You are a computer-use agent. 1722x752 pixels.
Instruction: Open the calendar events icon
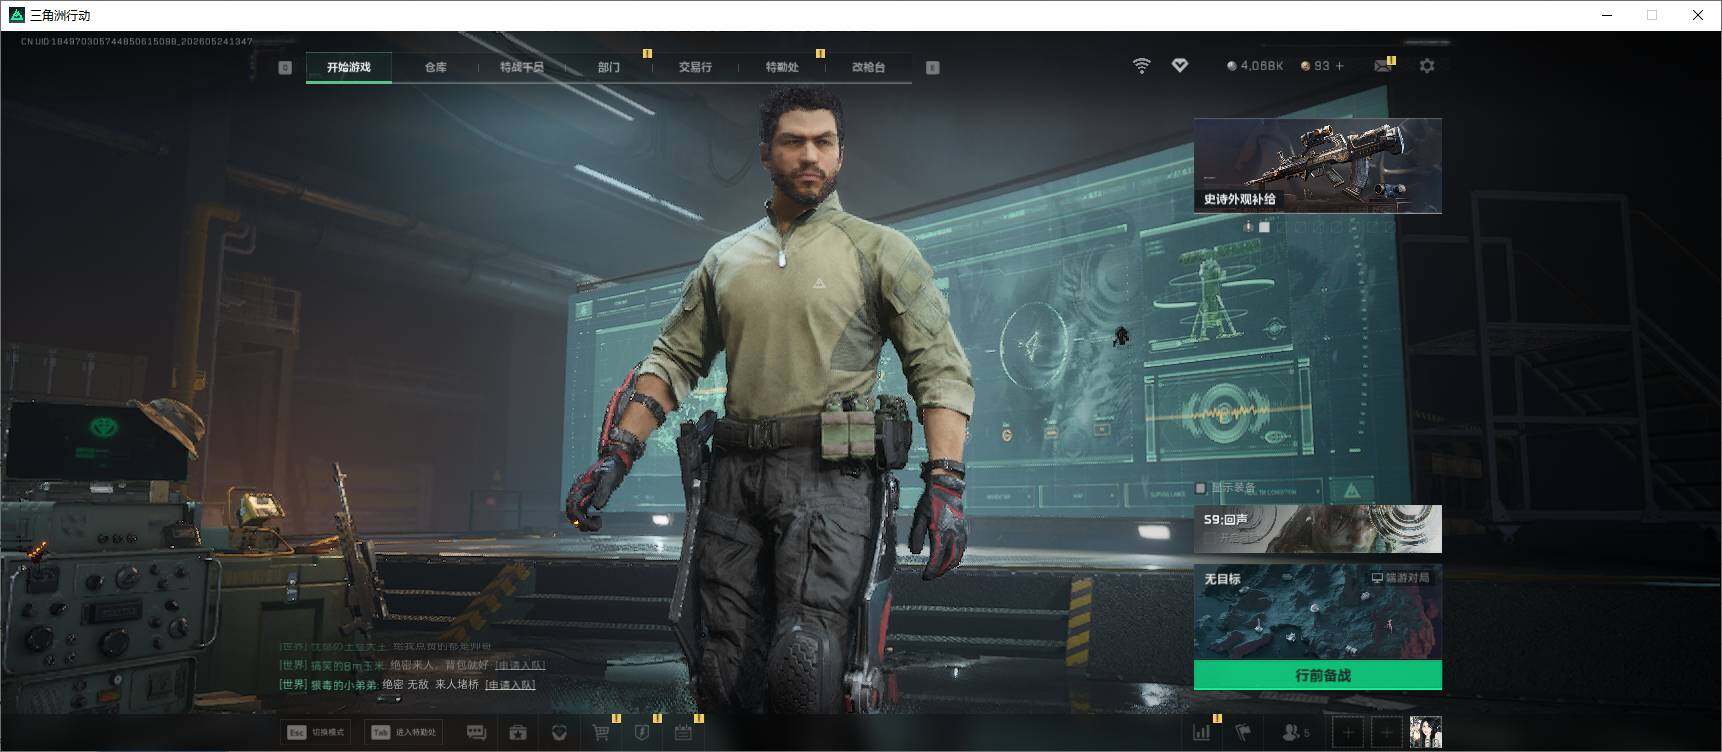(683, 733)
